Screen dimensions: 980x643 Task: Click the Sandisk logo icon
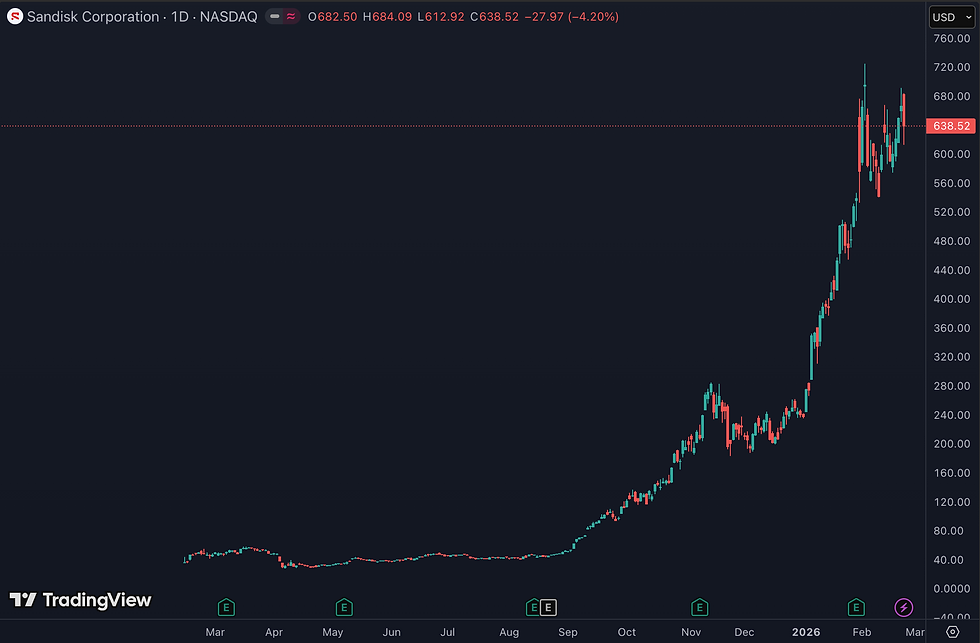[15, 16]
